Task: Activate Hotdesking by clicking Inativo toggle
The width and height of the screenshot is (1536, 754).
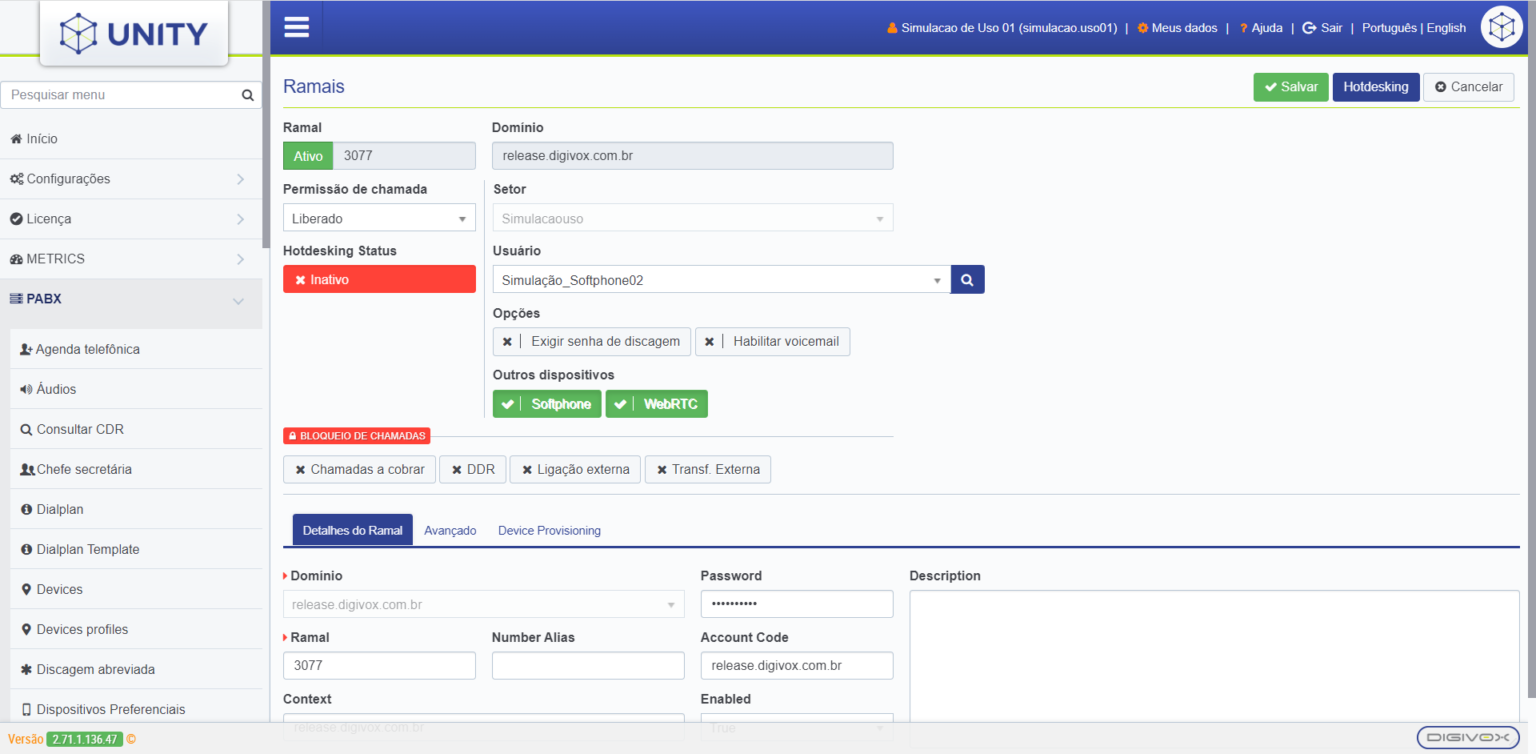Action: click(x=379, y=278)
